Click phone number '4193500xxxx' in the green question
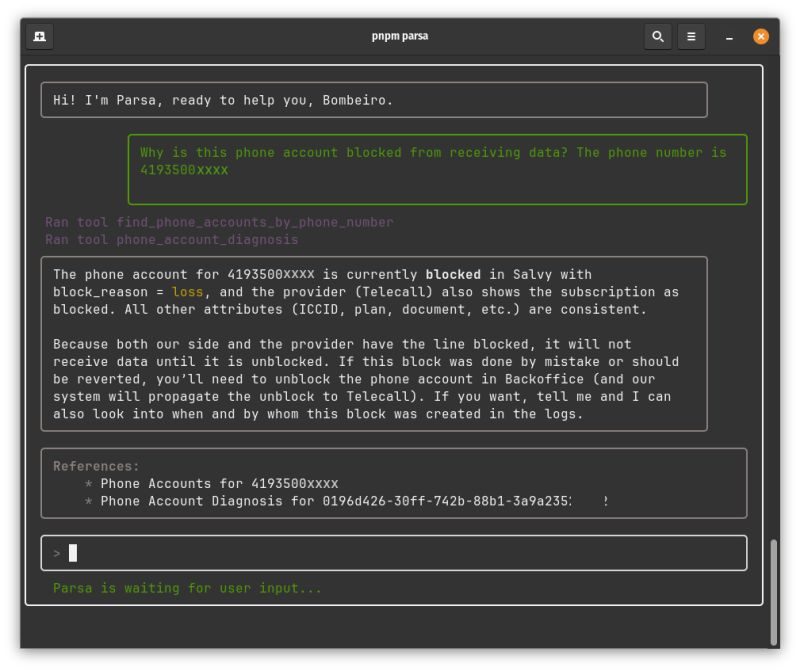Viewport: 800px width, 671px height. click(184, 170)
